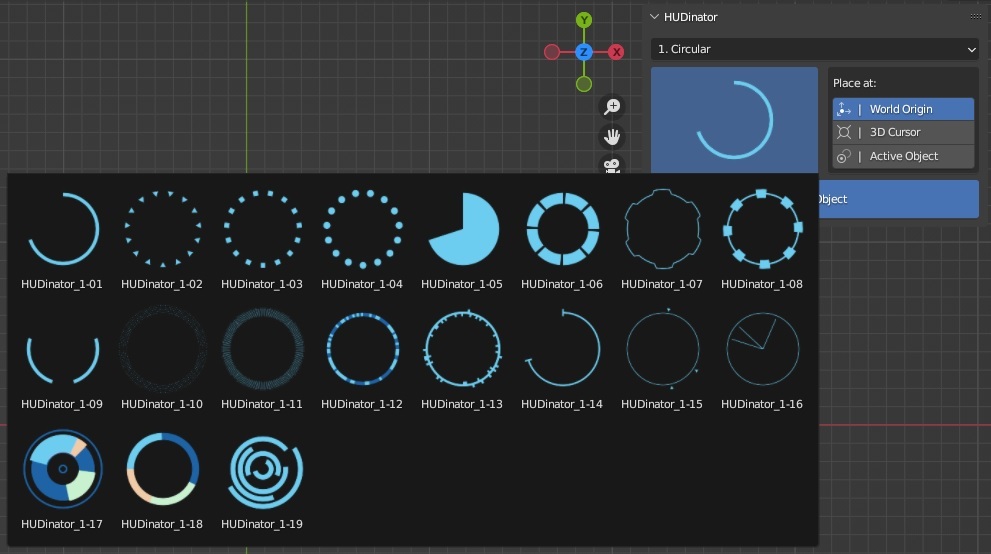This screenshot has width=991, height=554.
Task: Pick HUDinator_1-05 pie shape
Action: [463, 229]
